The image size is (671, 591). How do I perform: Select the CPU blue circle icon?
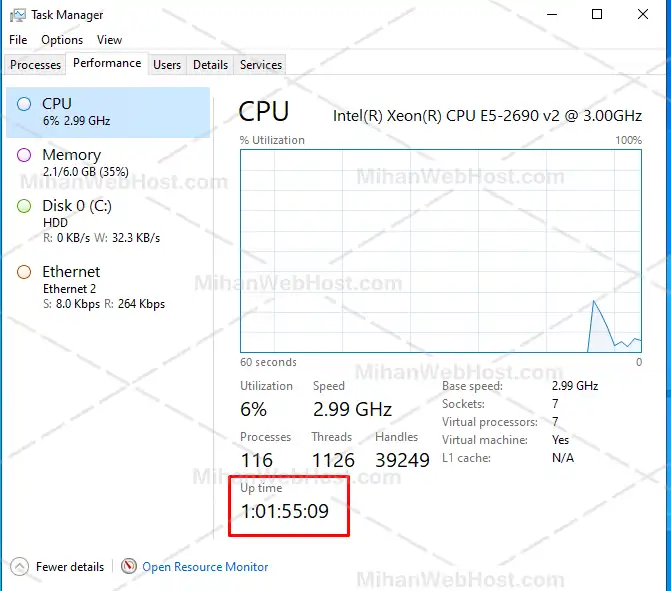(x=24, y=104)
